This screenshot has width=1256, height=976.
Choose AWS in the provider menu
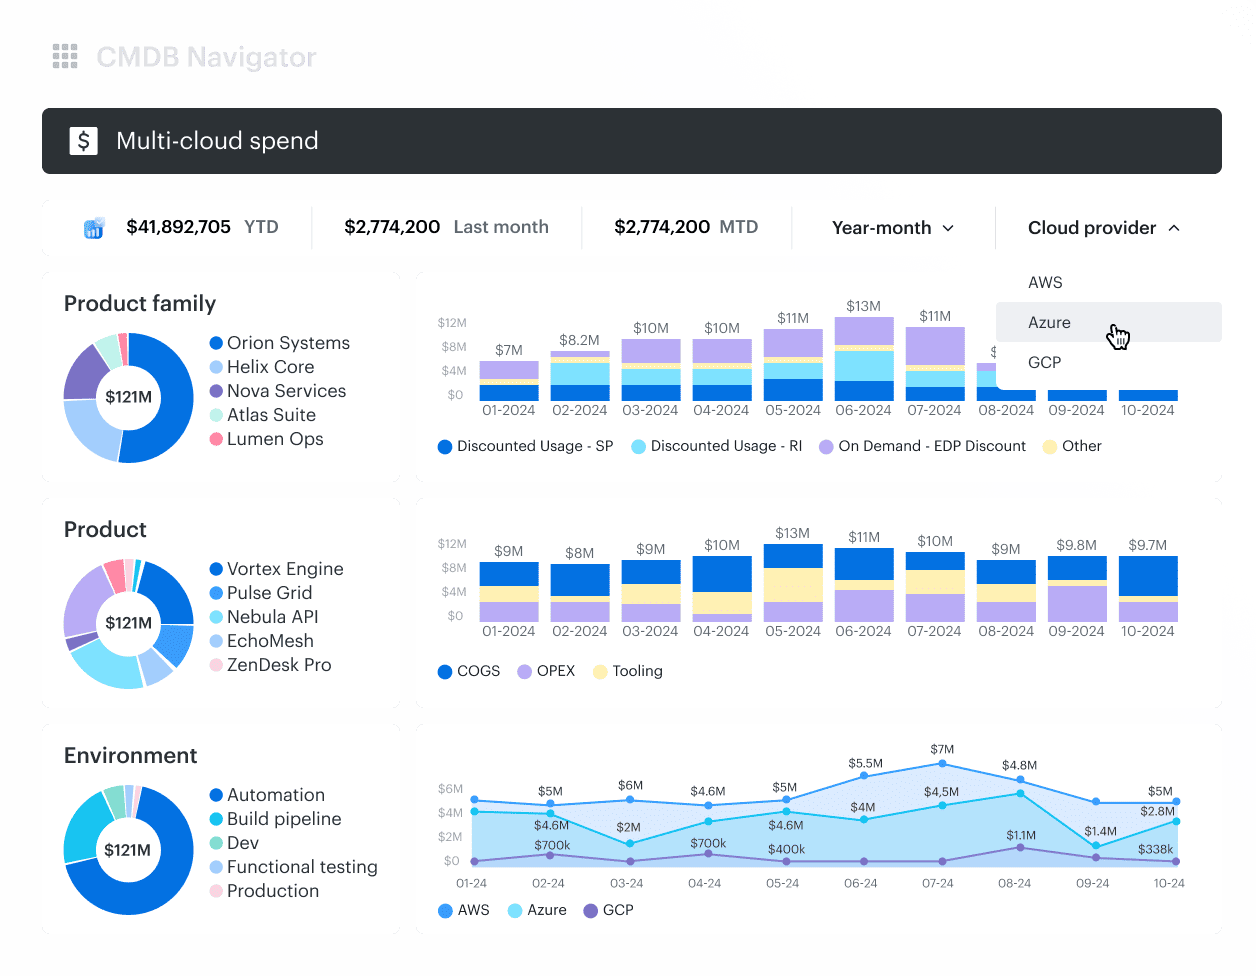tap(1045, 283)
